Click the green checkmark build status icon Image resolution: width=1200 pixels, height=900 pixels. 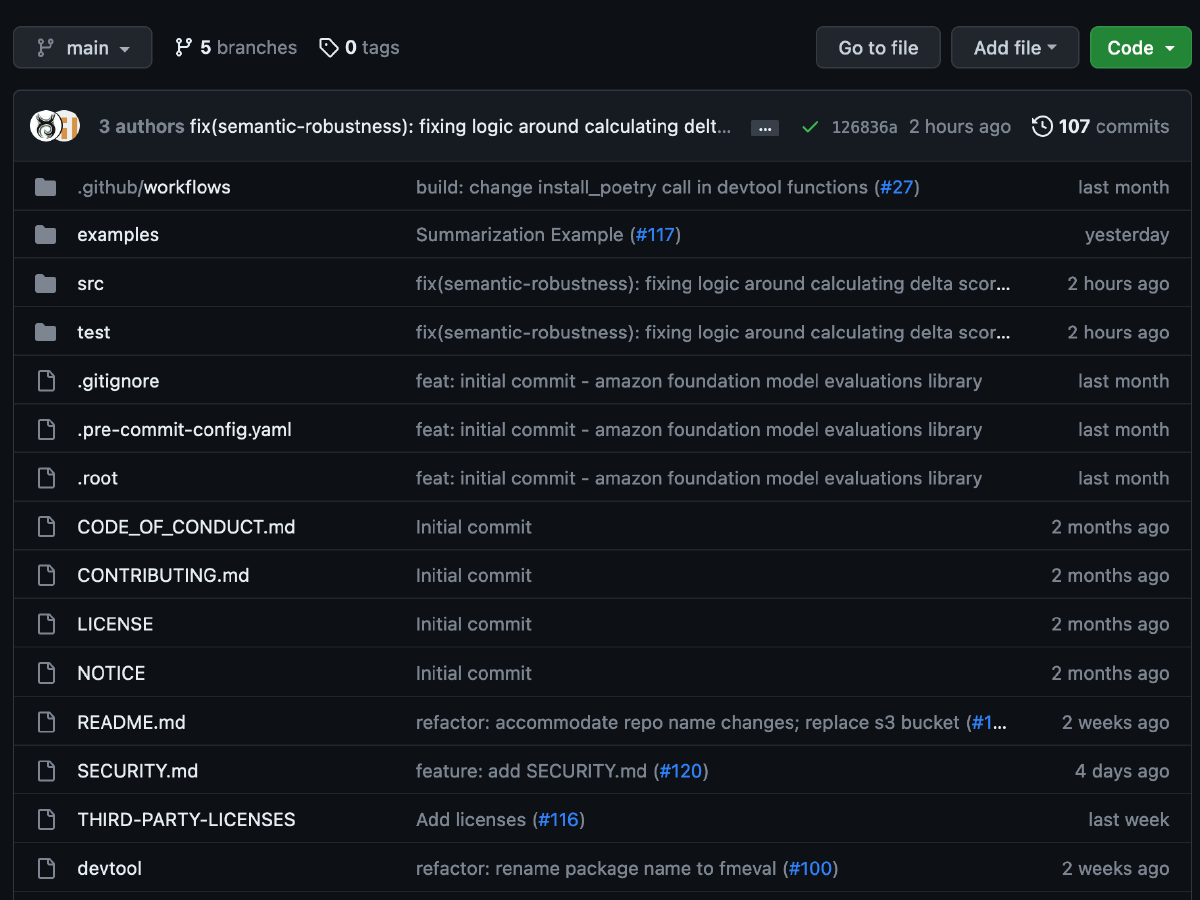[x=810, y=127]
